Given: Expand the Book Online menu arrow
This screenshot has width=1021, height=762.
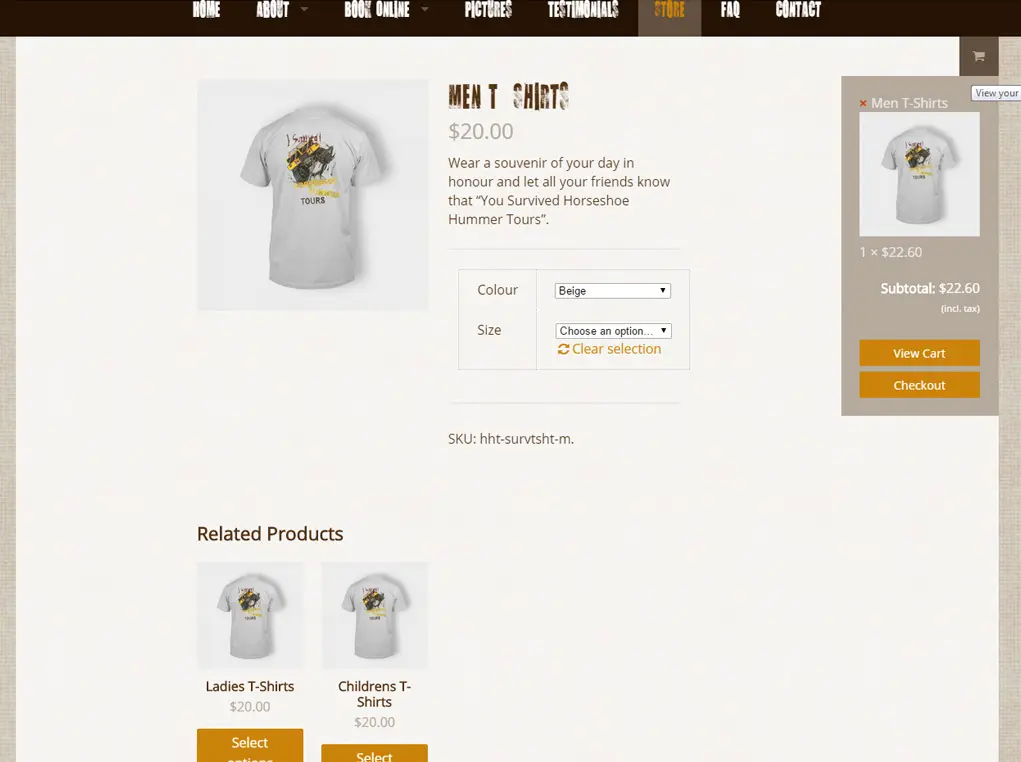Looking at the screenshot, I should (425, 9).
